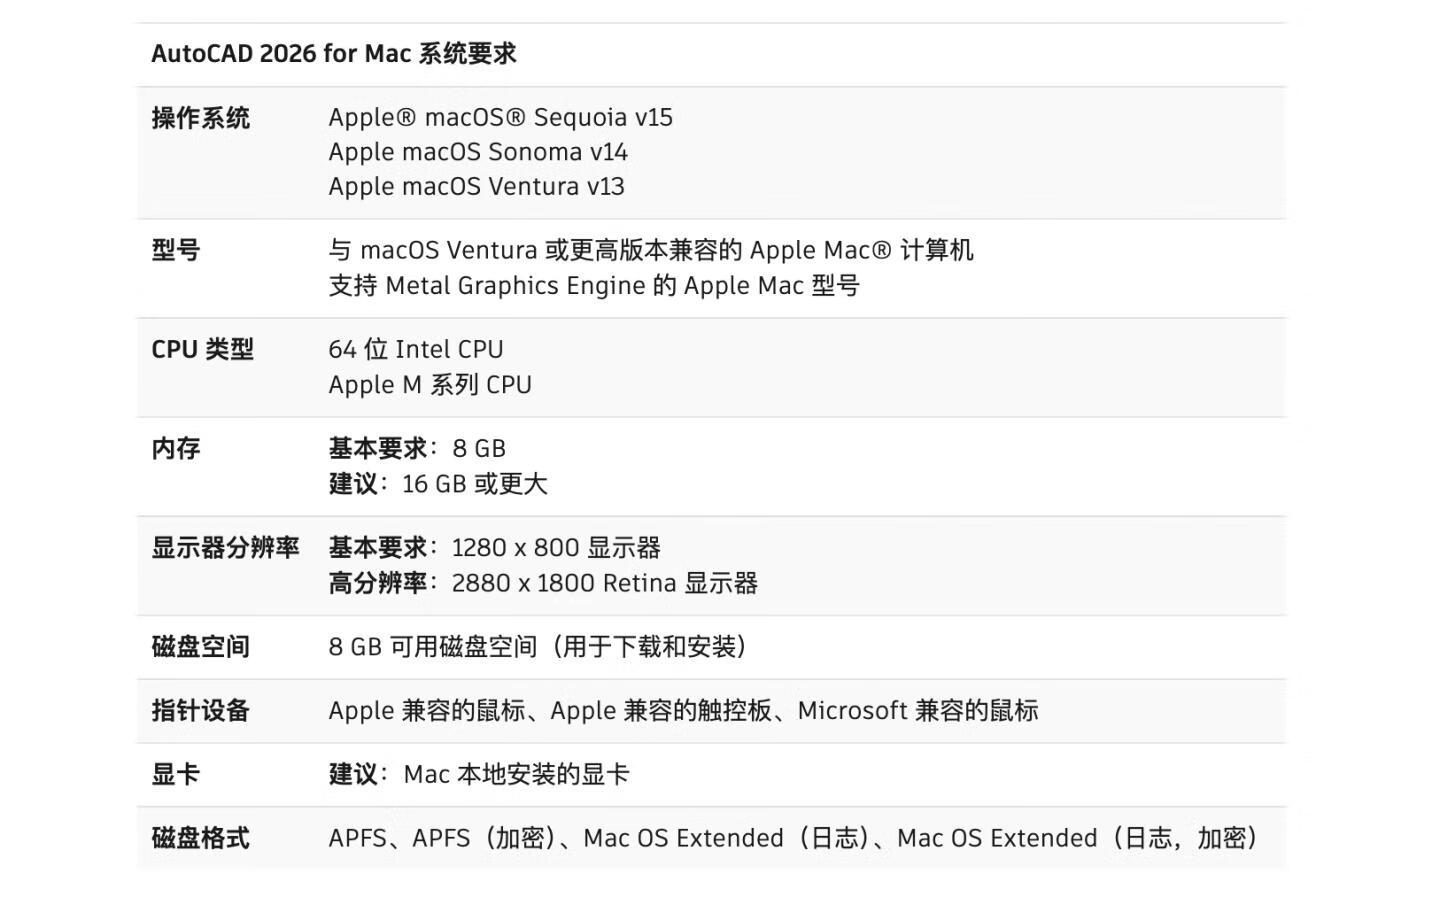Image resolution: width=1440 pixels, height=905 pixels.
Task: Click the 磁盘格式 row label
Action: pos(200,838)
